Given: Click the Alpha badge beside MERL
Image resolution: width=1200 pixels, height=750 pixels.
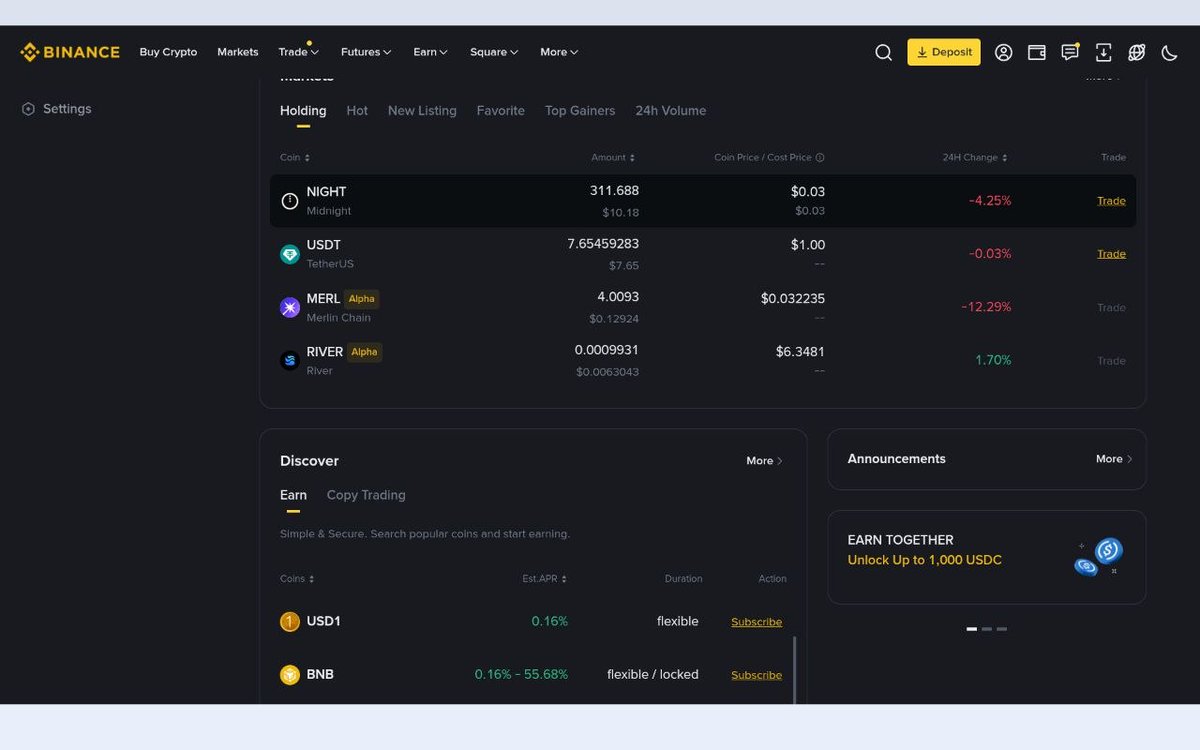Looking at the screenshot, I should point(361,299).
